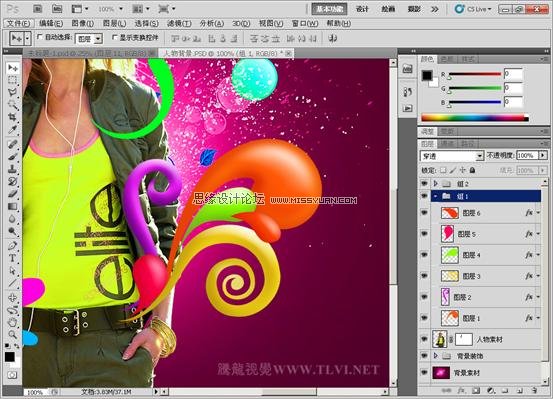Toggle Quick Mask mode button

click(x=12, y=375)
